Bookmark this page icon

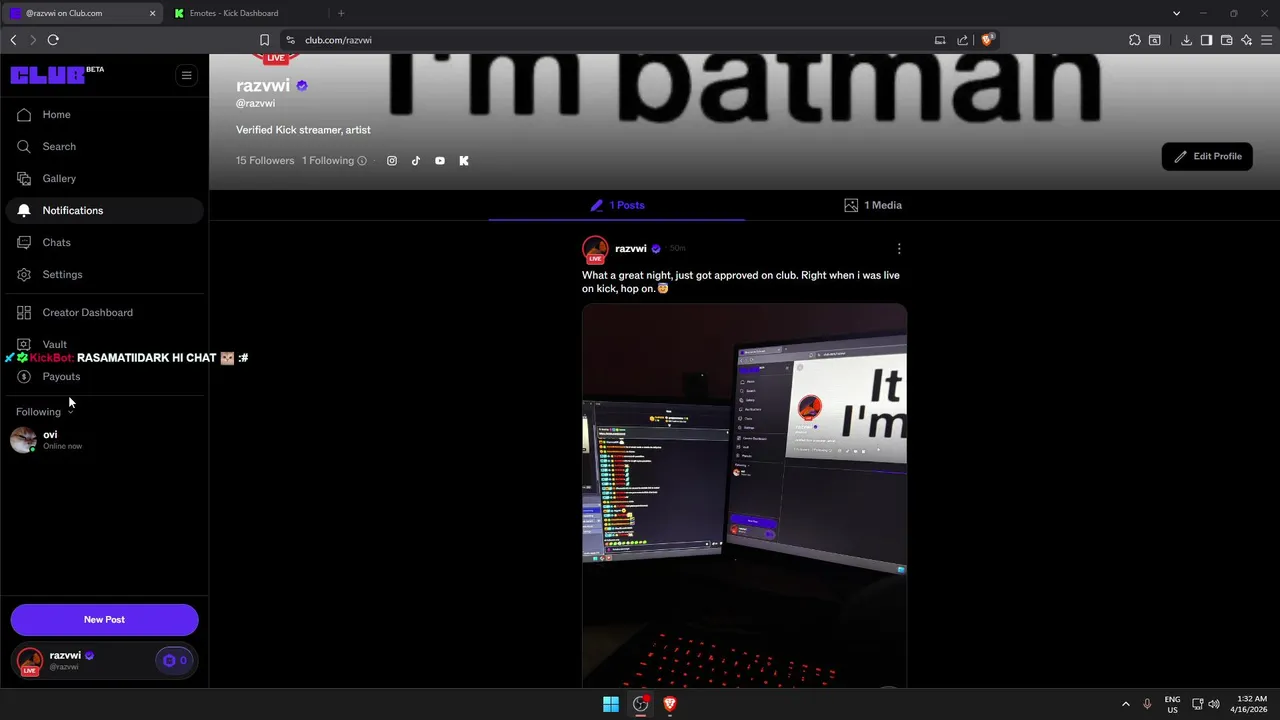(x=264, y=40)
